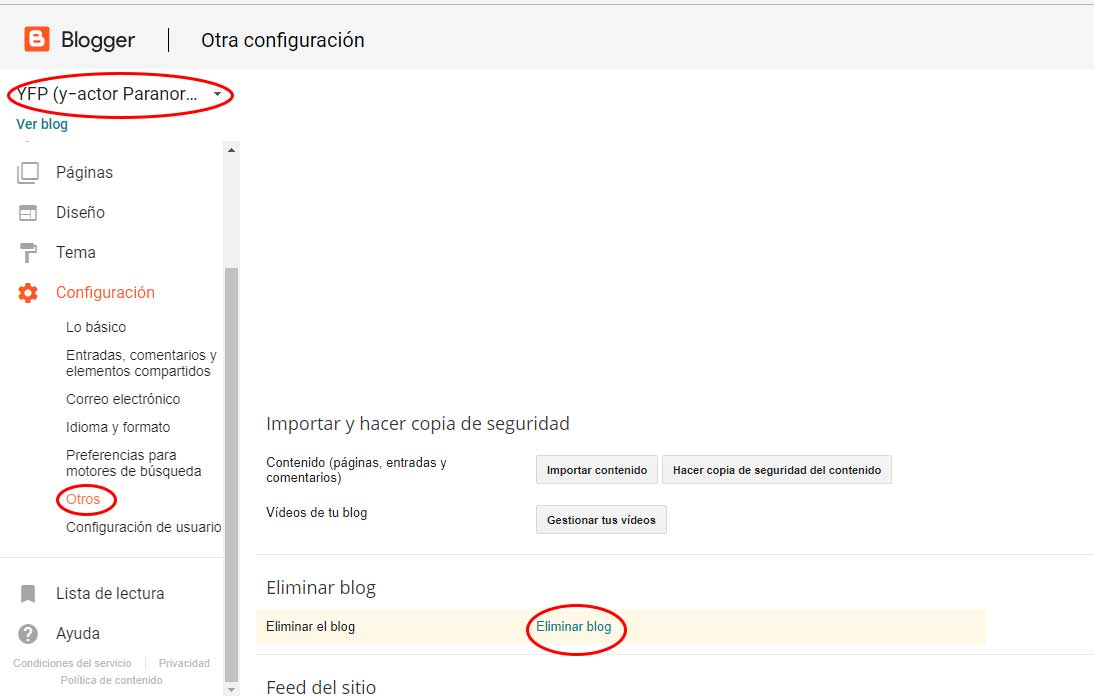Click the Diseño layout icon

tap(28, 213)
